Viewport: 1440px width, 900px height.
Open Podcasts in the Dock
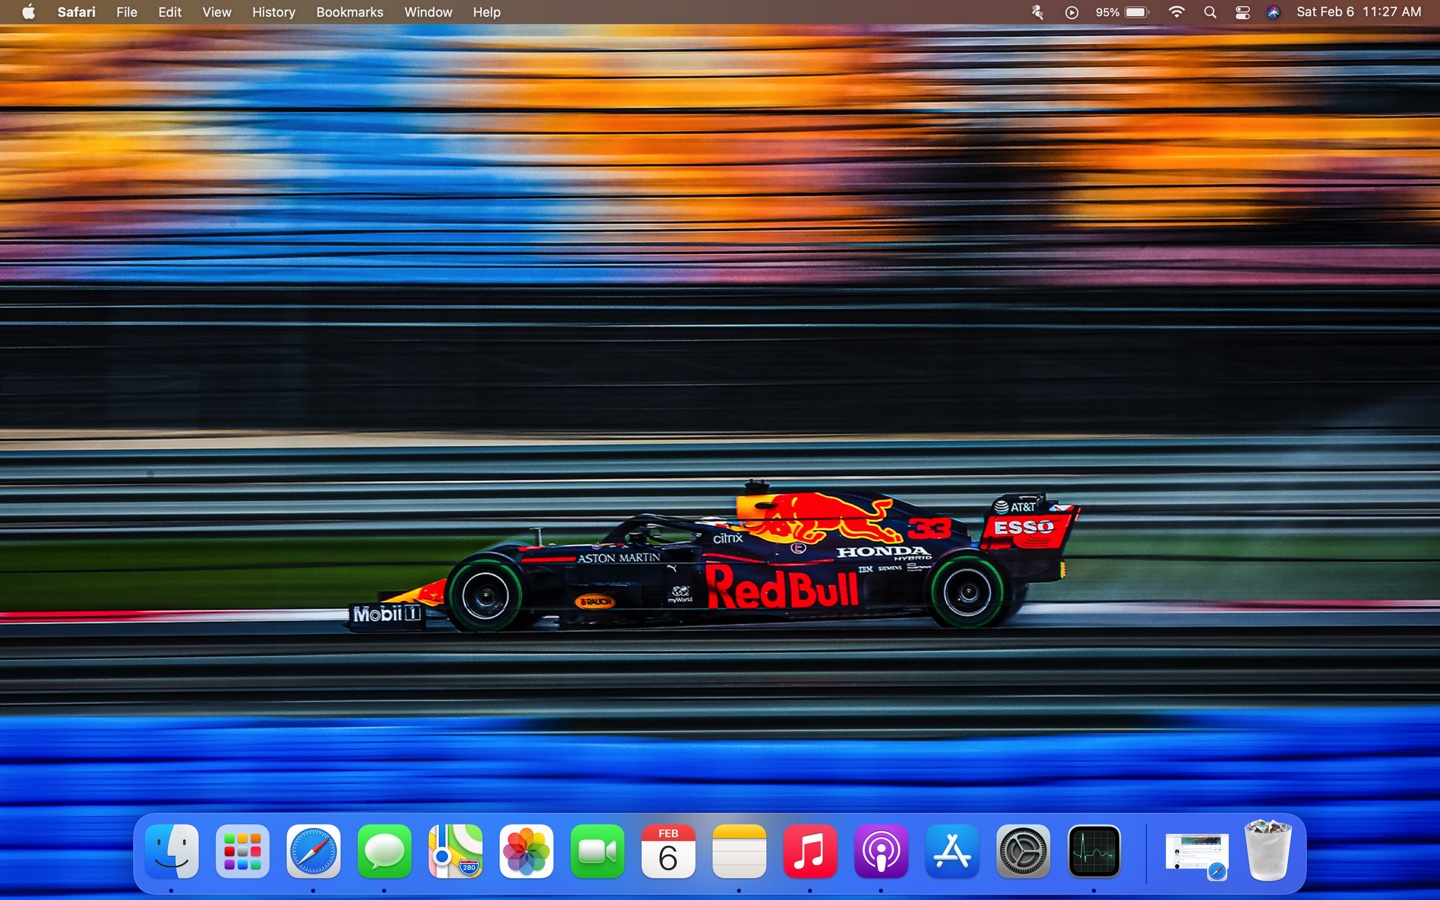(x=881, y=852)
